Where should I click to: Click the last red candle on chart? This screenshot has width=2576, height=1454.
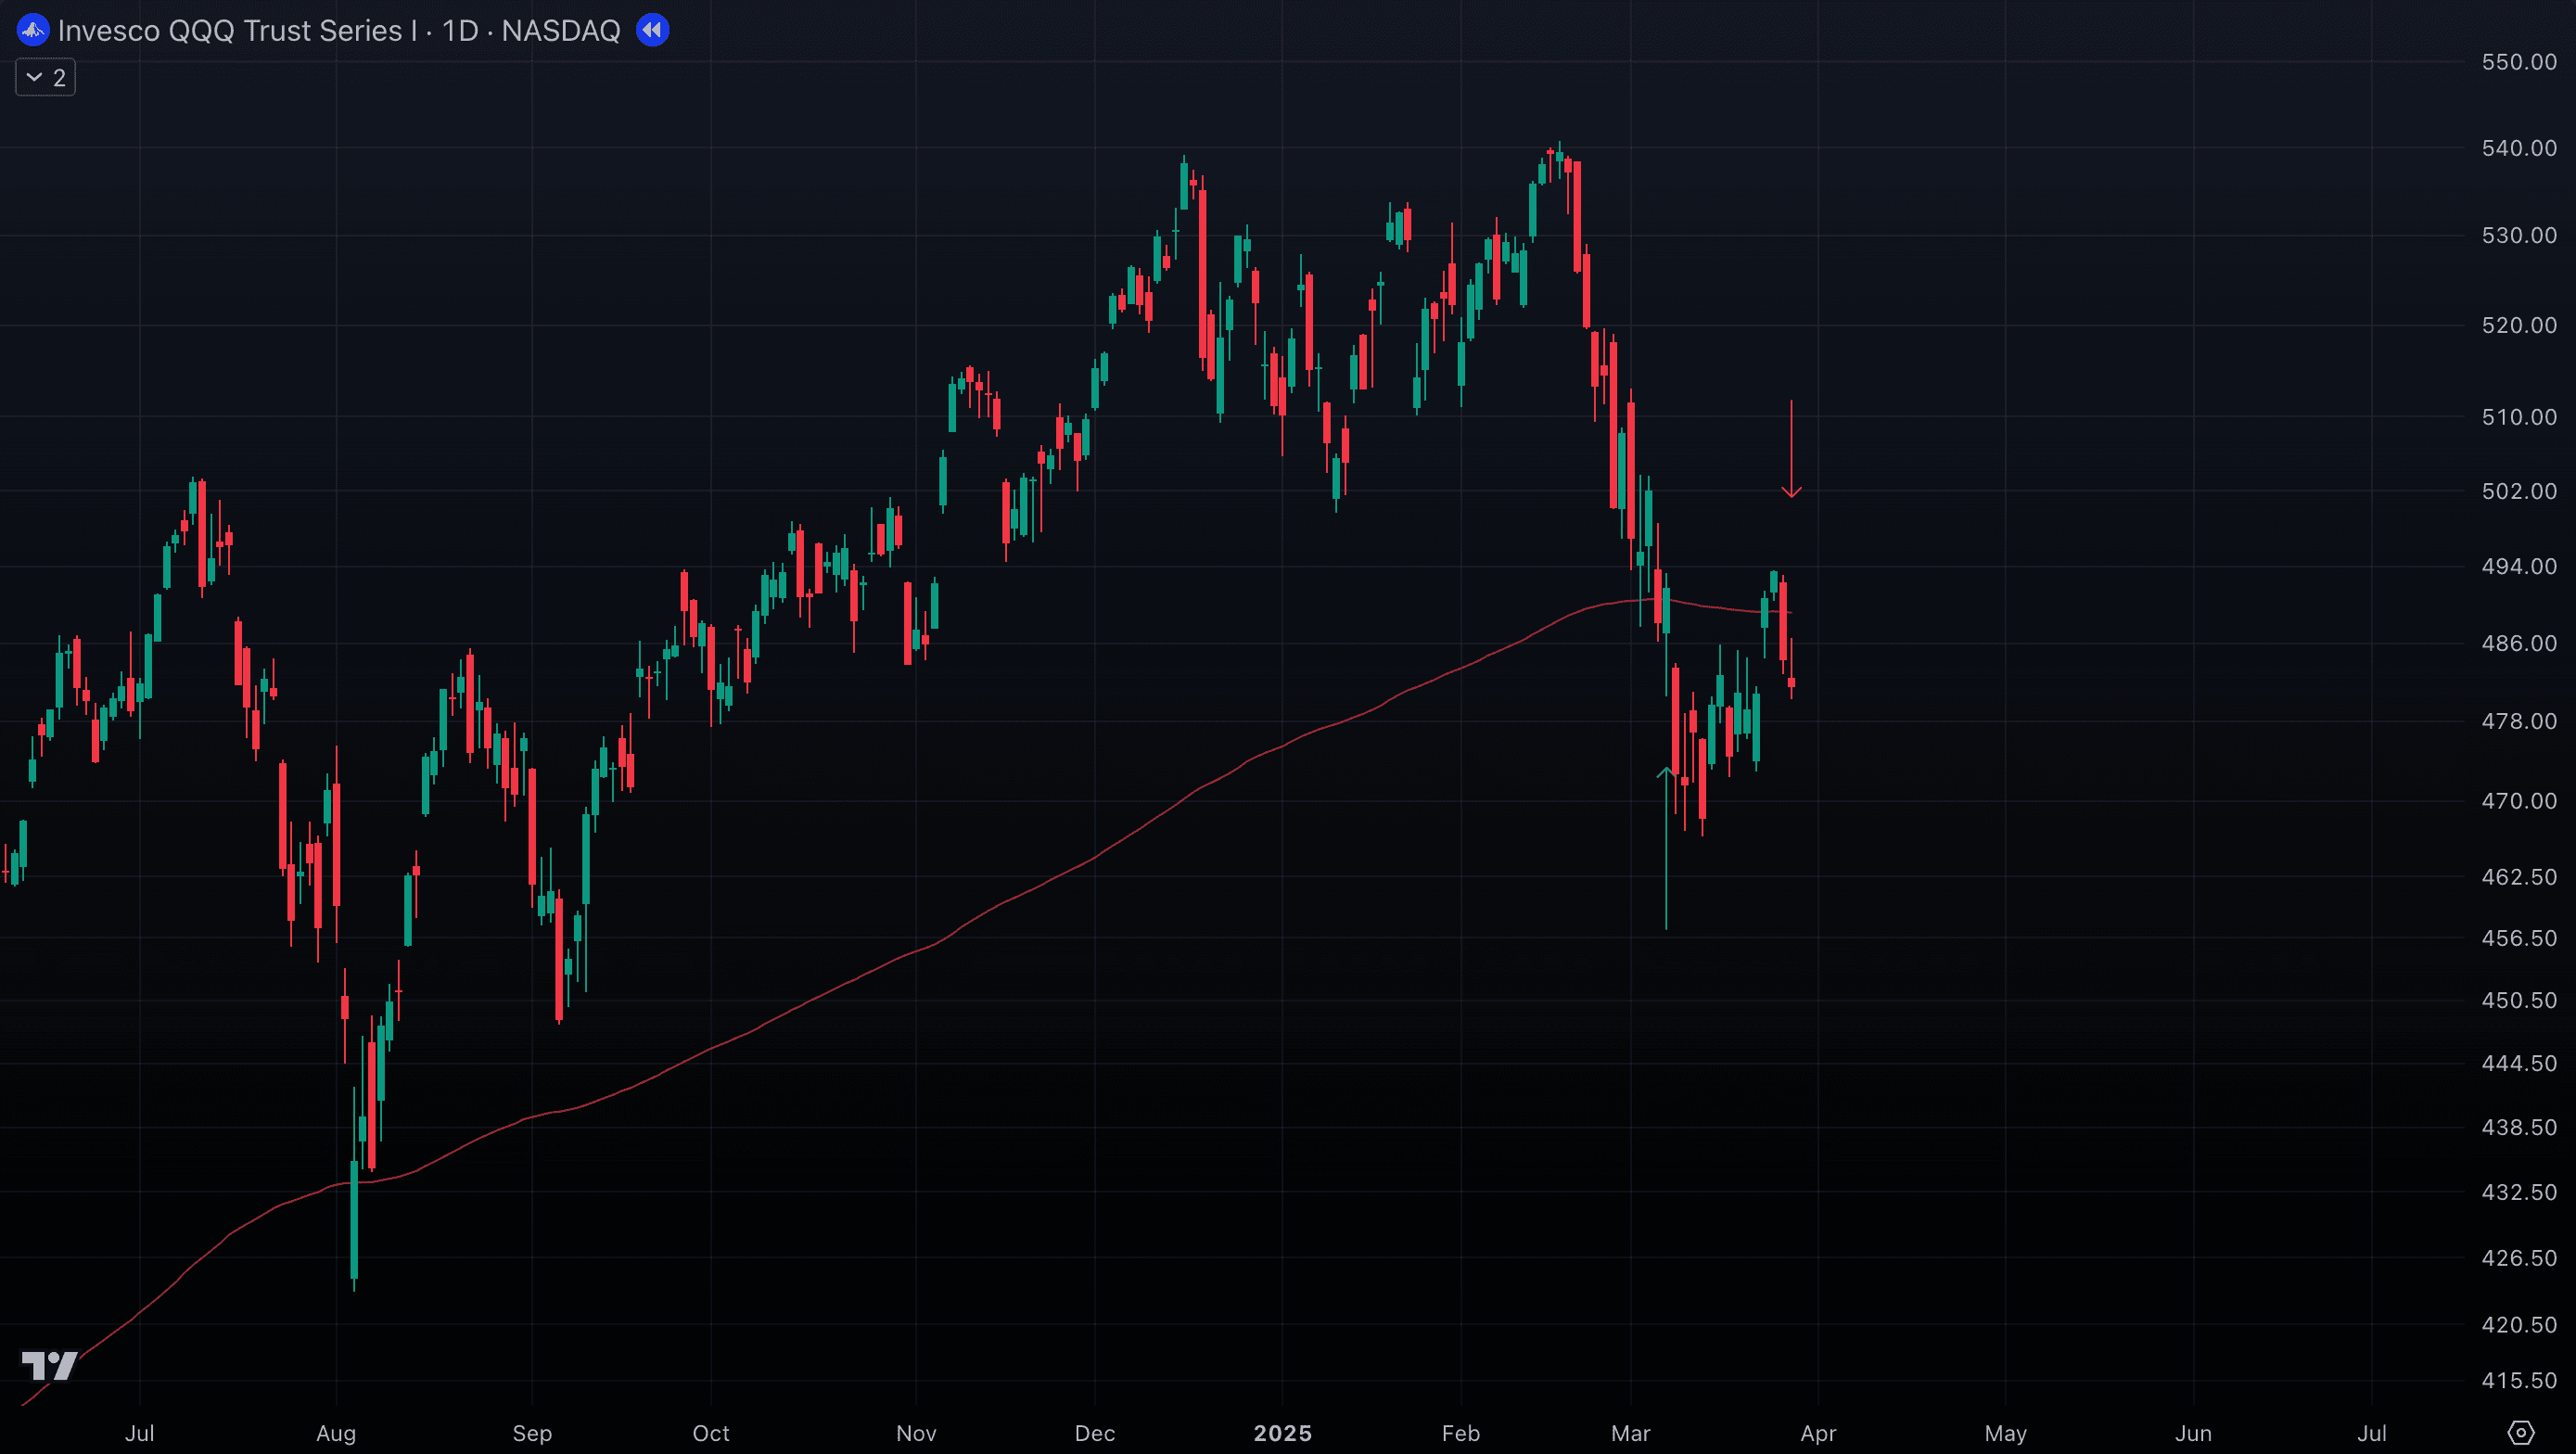click(1791, 683)
